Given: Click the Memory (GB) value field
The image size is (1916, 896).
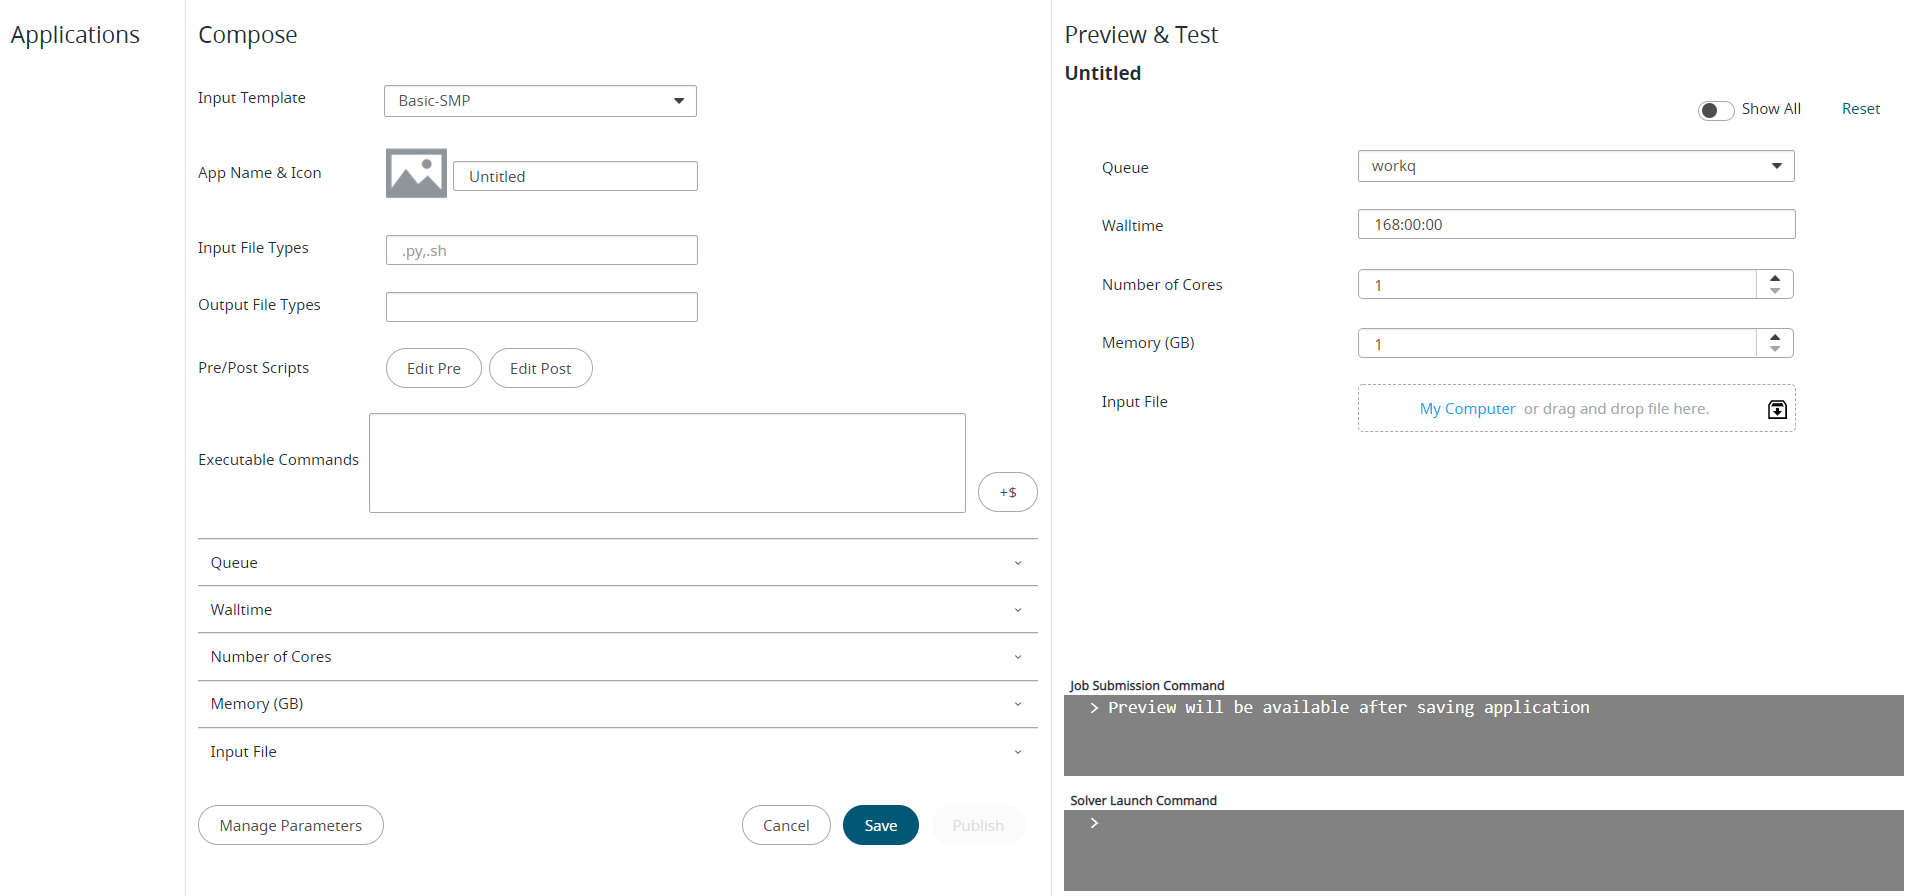Looking at the screenshot, I should [1557, 344].
